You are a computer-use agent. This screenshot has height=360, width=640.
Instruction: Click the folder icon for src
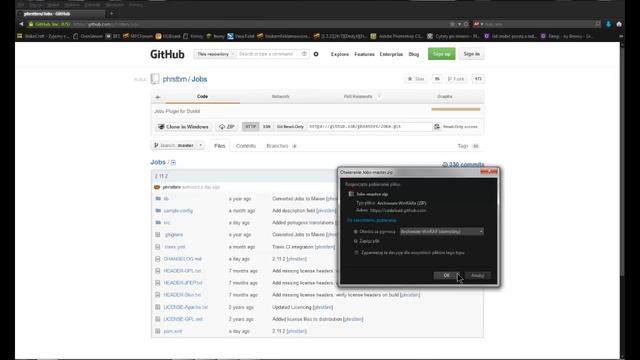pos(158,222)
